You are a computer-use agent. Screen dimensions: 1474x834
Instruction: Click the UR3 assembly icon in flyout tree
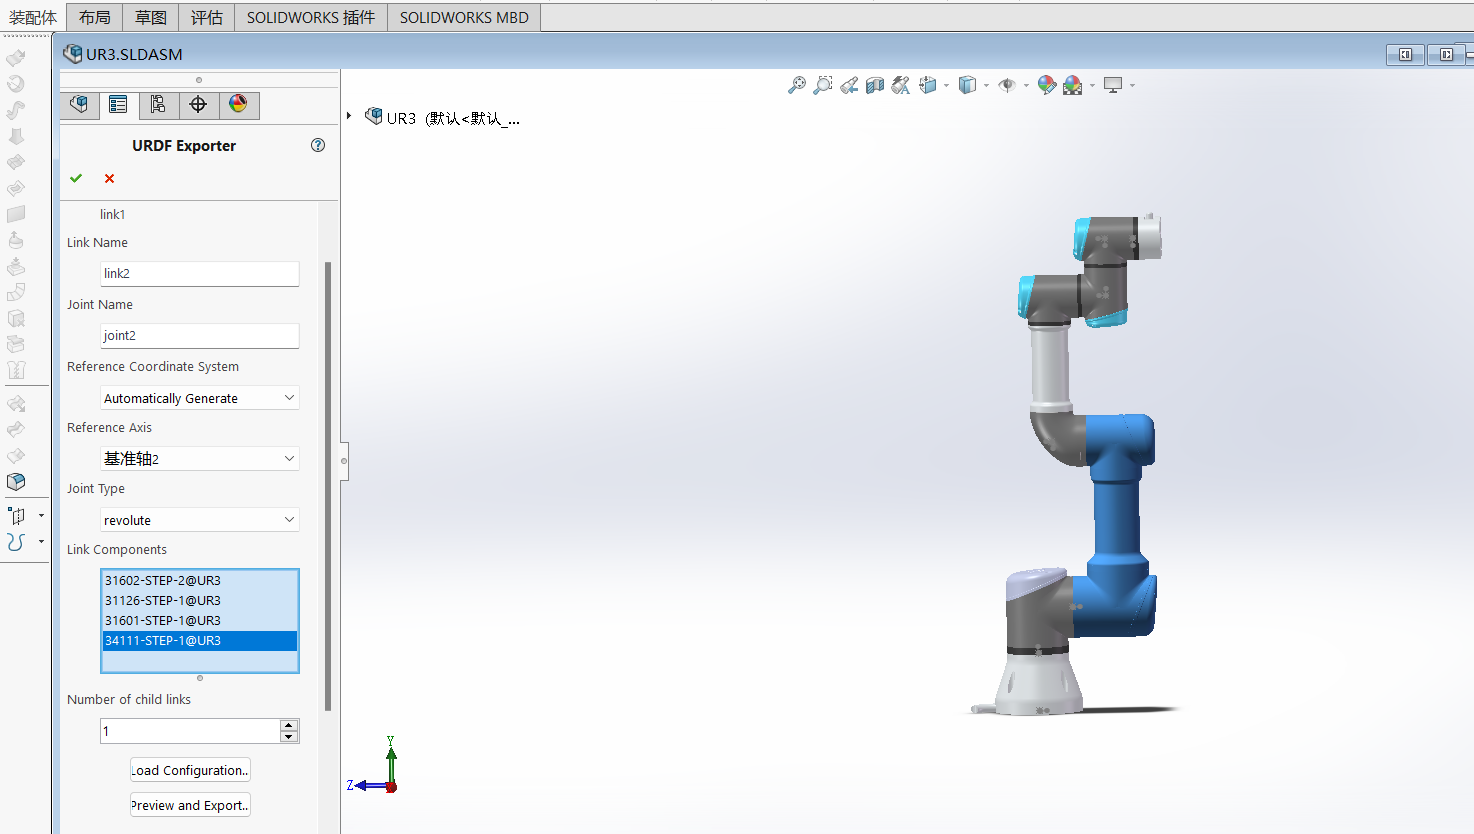[374, 116]
